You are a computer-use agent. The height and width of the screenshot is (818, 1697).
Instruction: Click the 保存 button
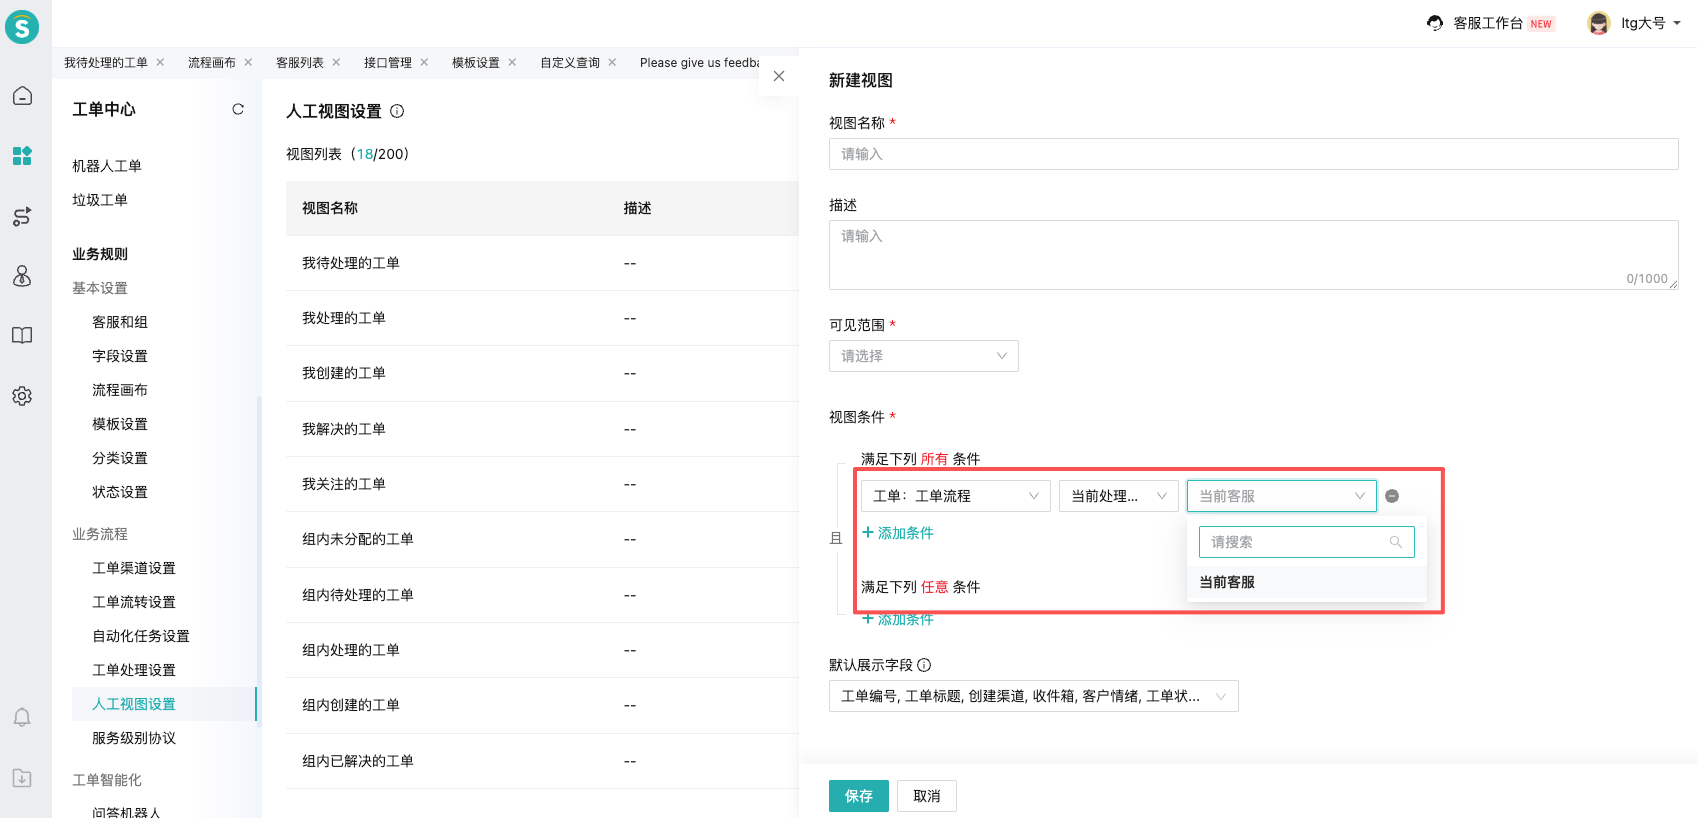pyautogui.click(x=858, y=796)
